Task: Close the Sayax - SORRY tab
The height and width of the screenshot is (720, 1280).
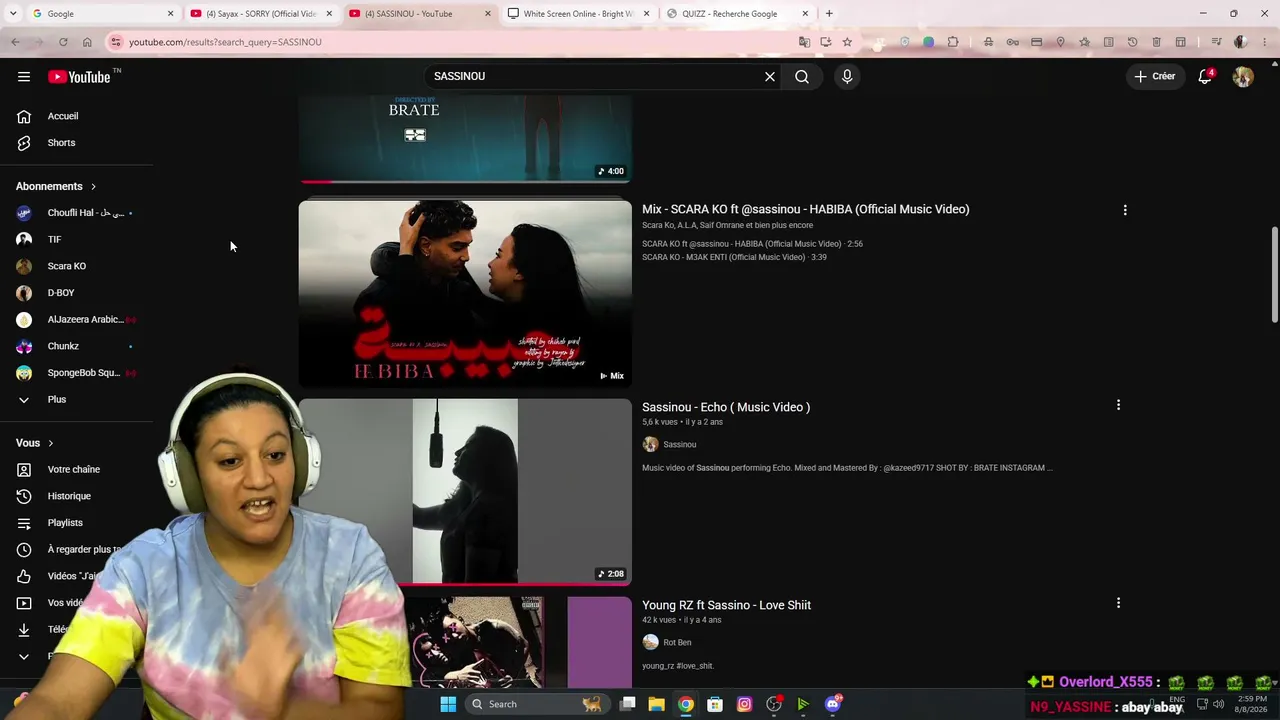Action: [x=329, y=14]
